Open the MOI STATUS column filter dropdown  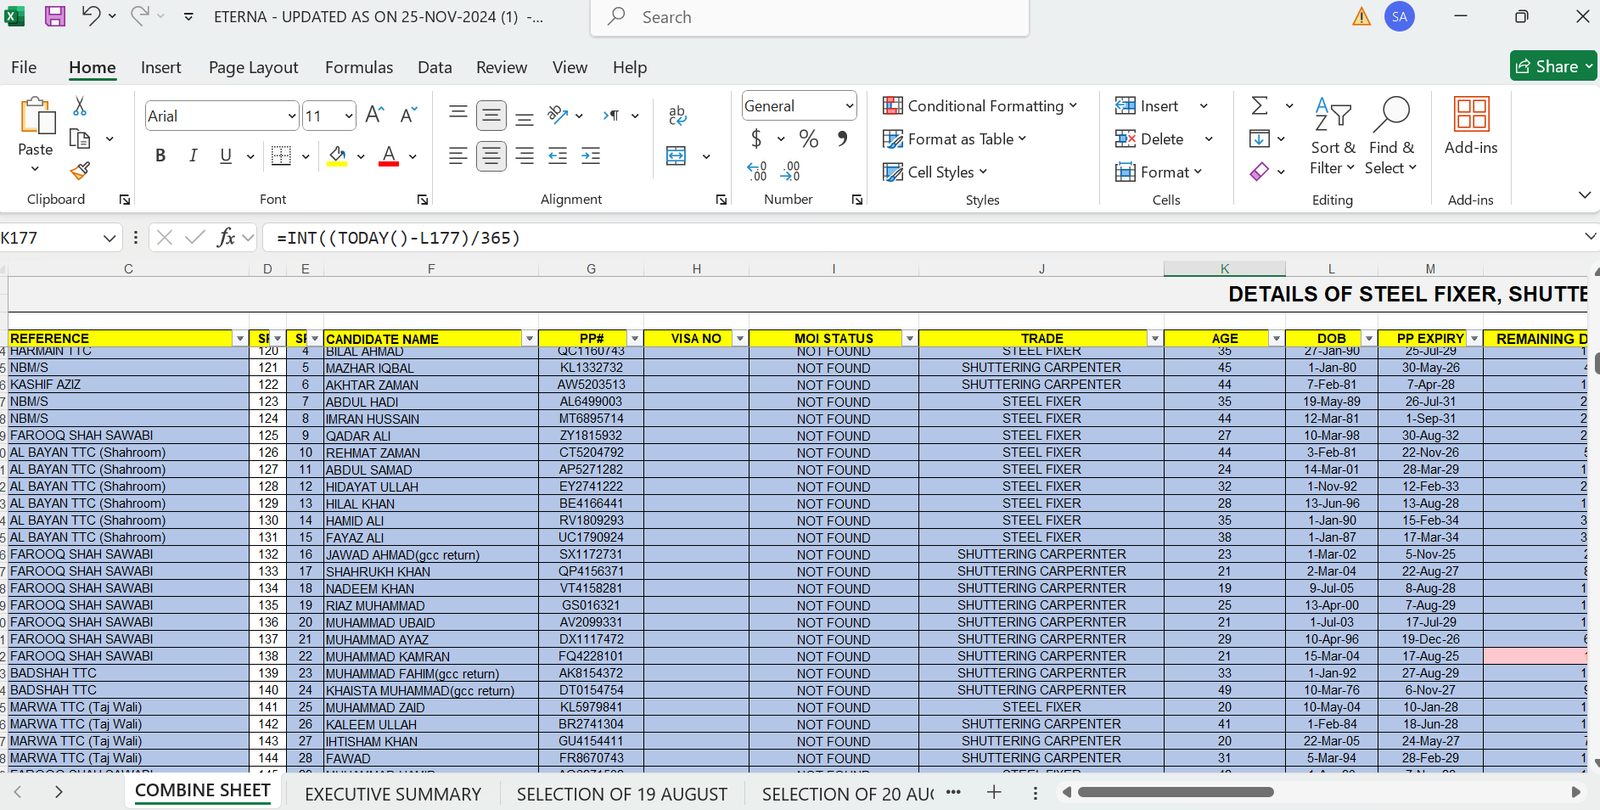(909, 339)
